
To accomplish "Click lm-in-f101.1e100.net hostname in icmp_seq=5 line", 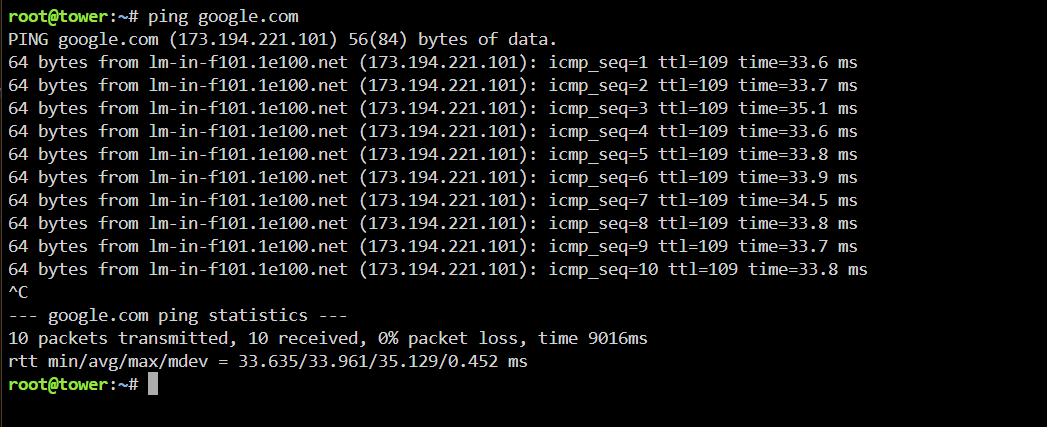I will (248, 154).
